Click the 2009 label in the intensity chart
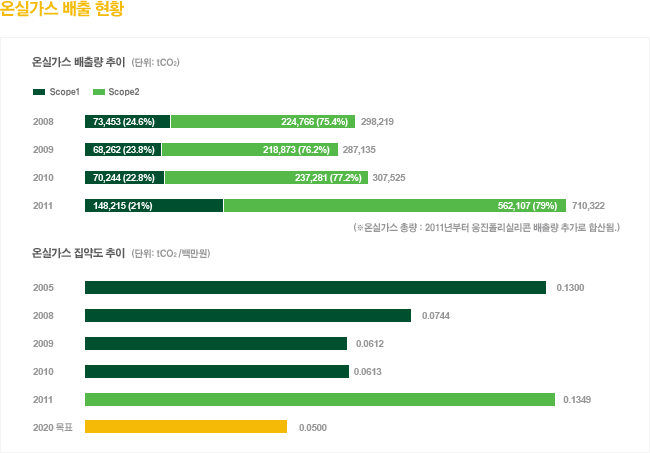650x453 pixels. pyautogui.click(x=44, y=344)
